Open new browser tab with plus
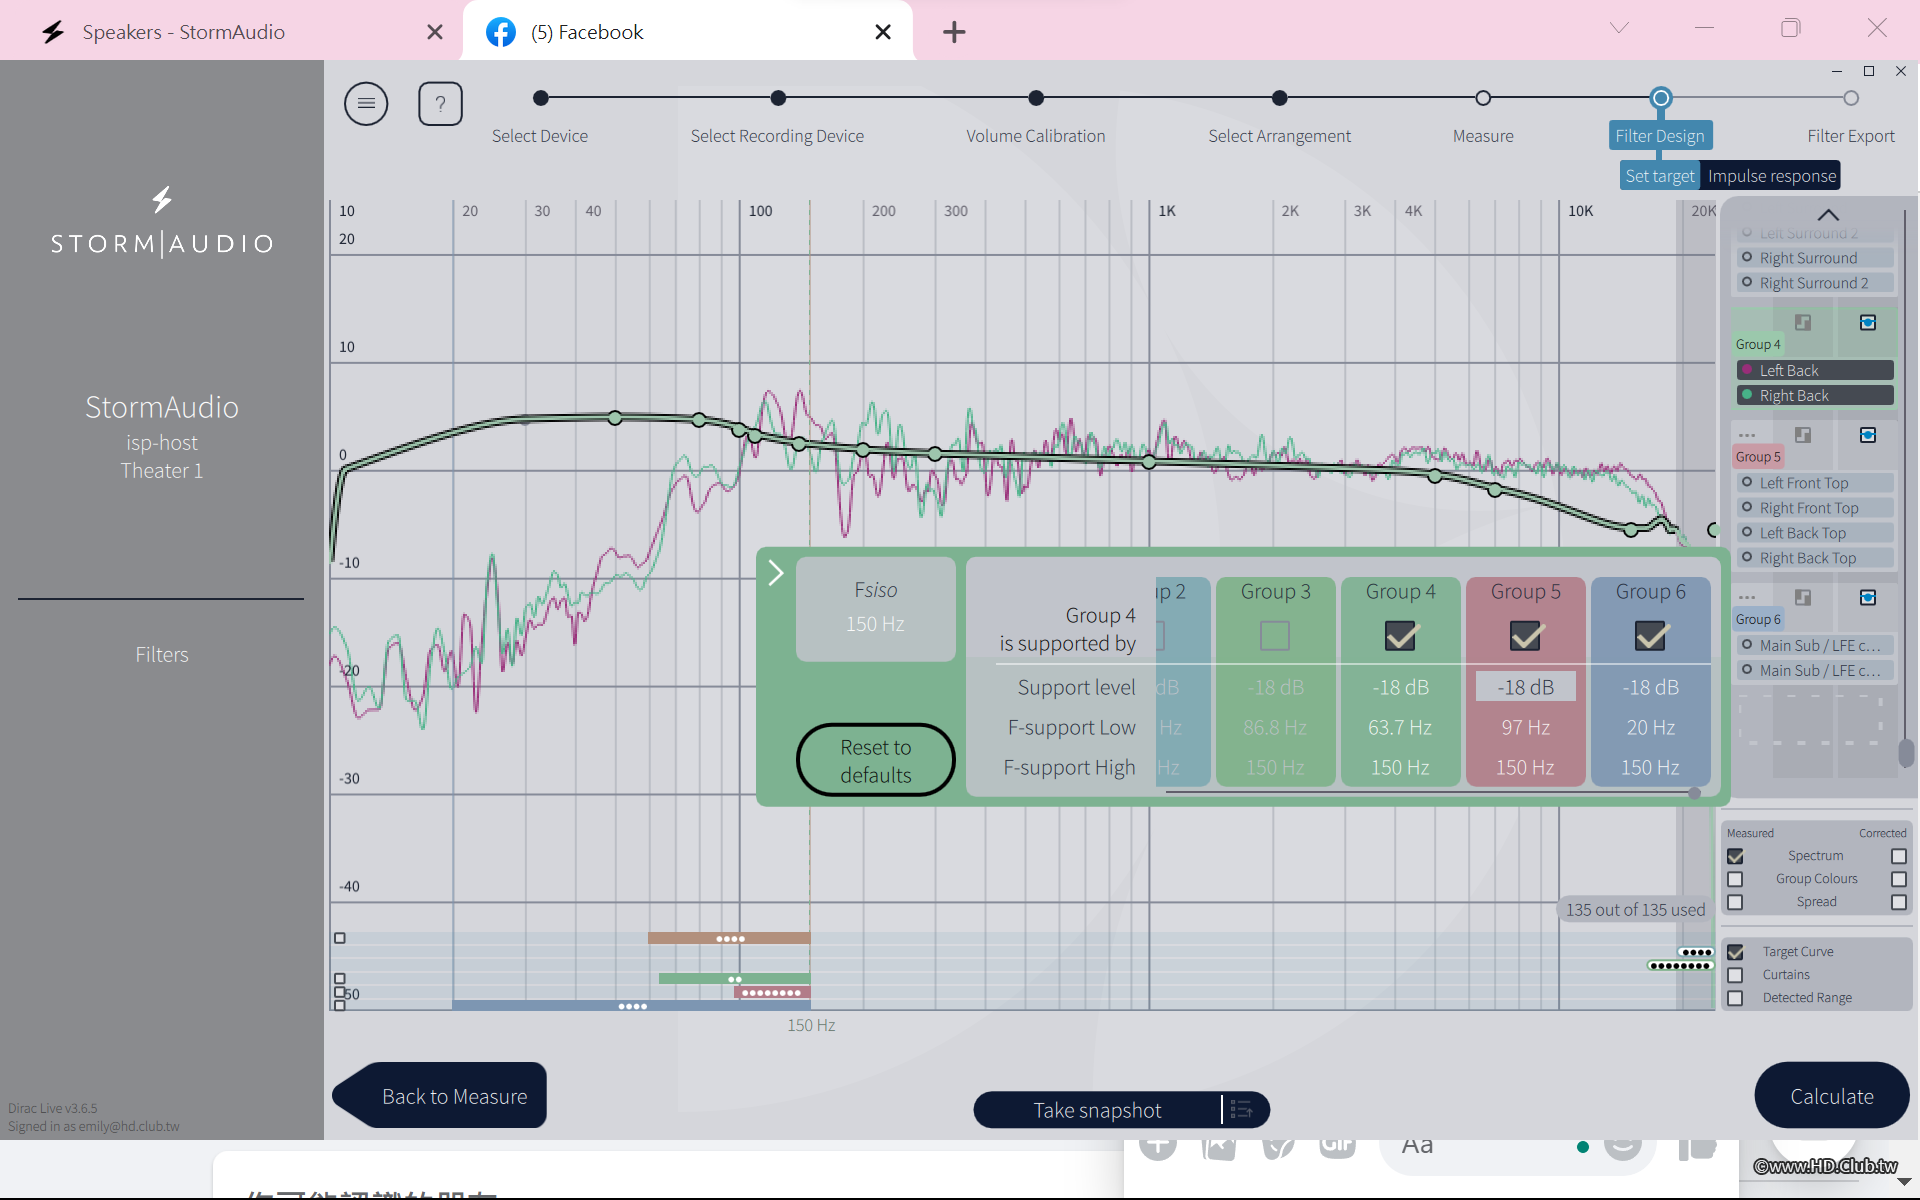This screenshot has width=1920, height=1200. (954, 32)
